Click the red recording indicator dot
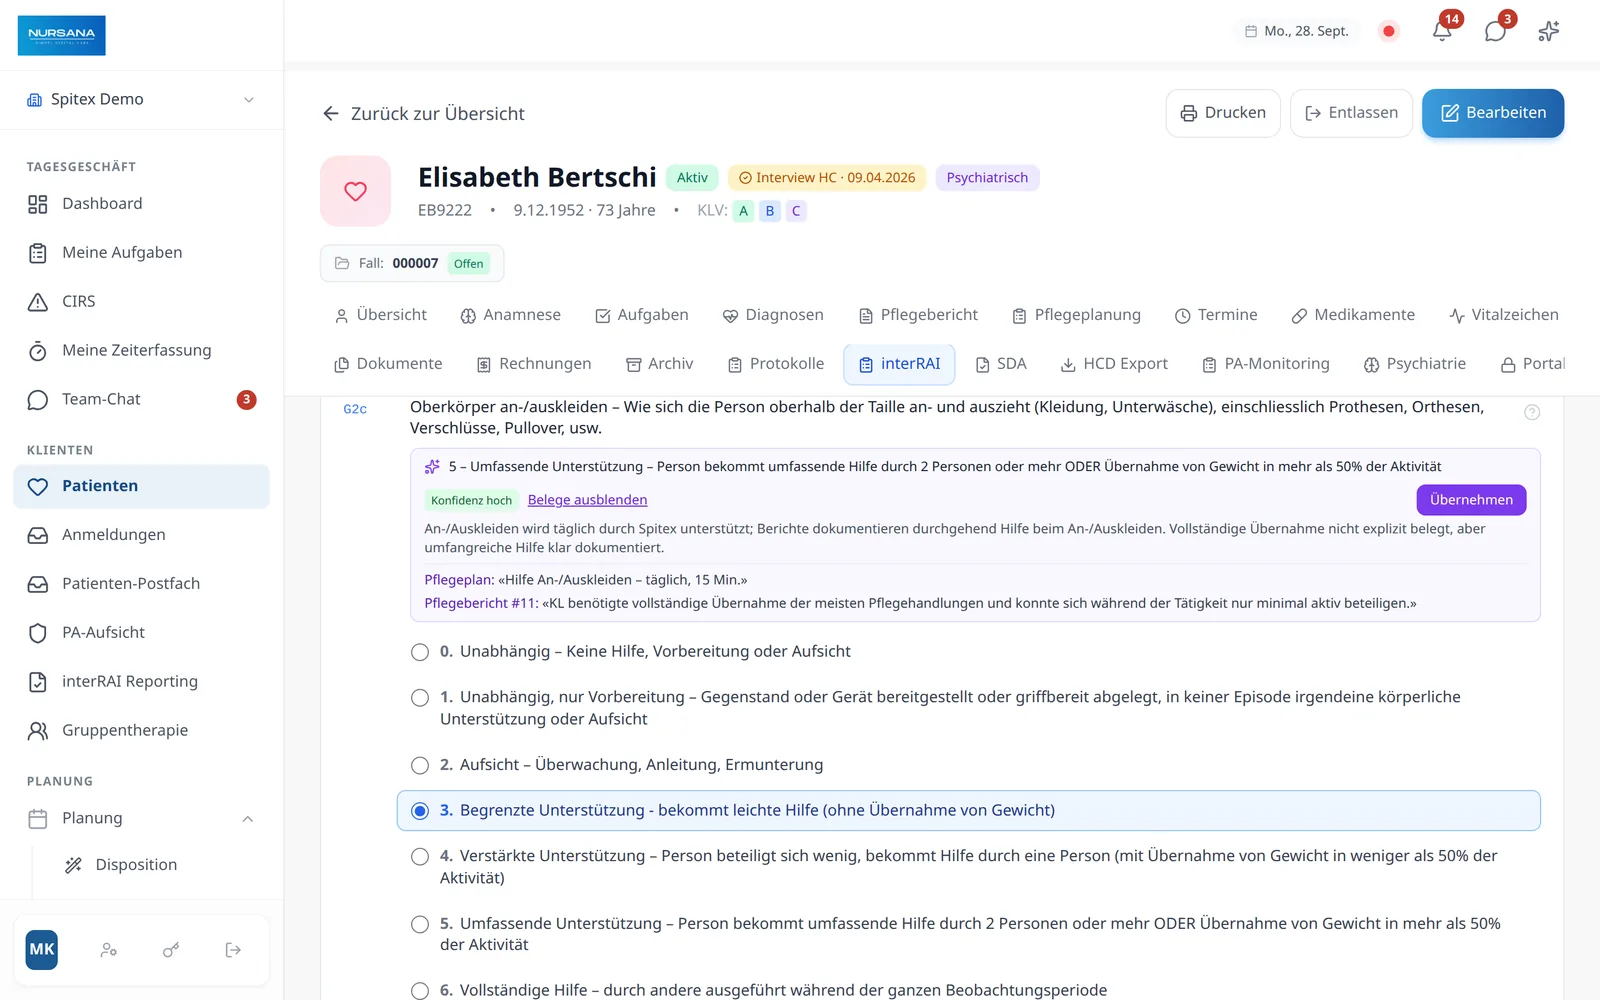 tap(1388, 31)
